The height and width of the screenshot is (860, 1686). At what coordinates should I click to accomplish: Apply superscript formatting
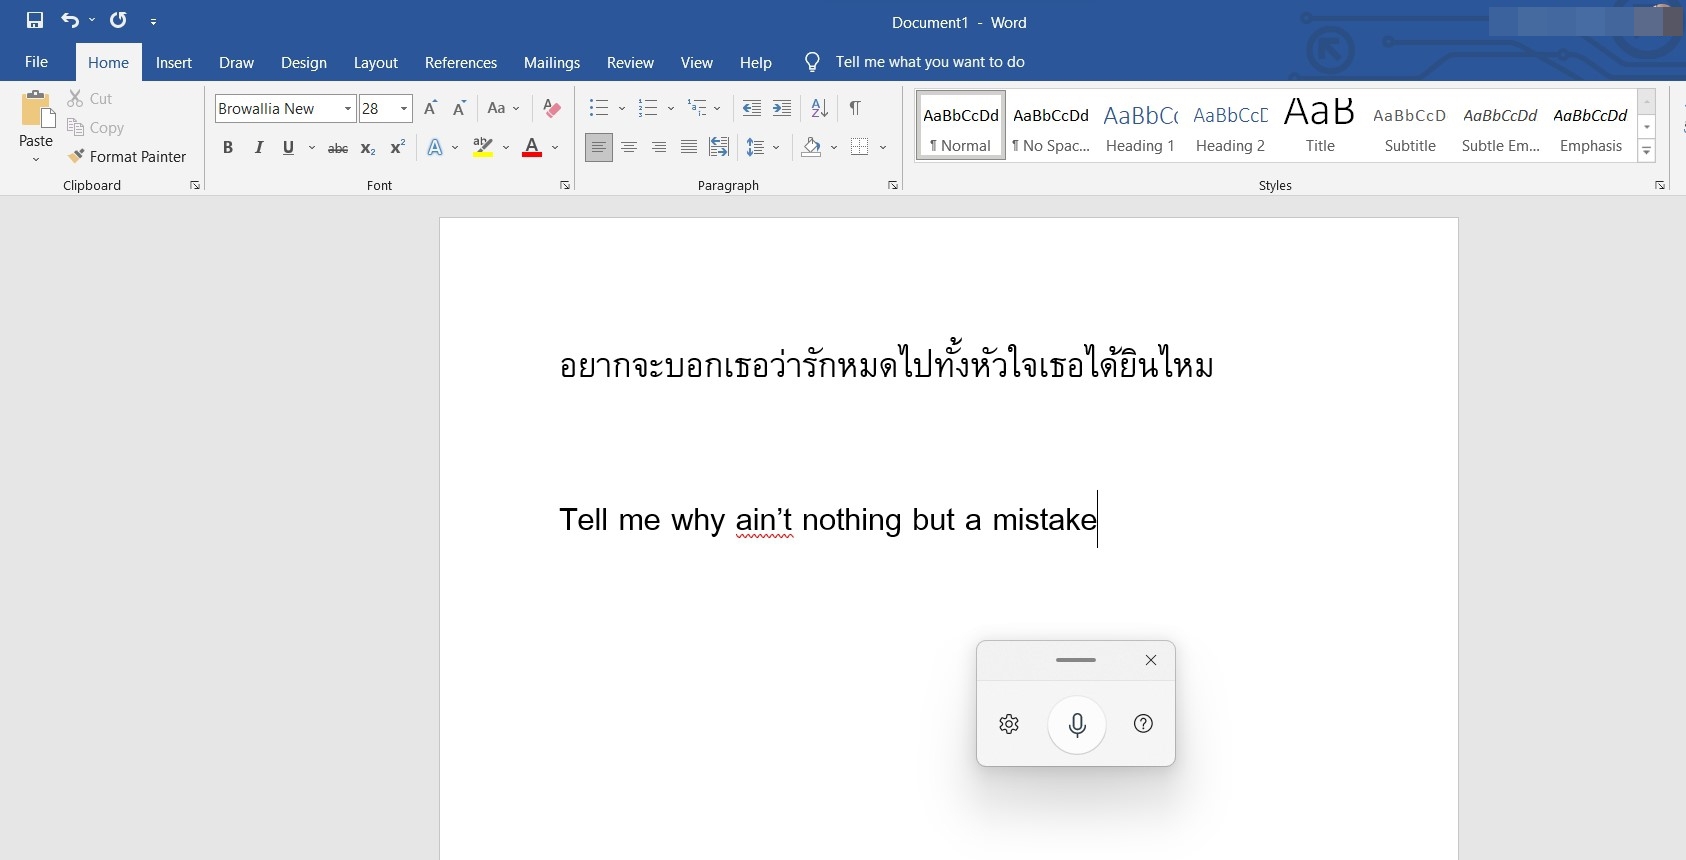pos(397,148)
